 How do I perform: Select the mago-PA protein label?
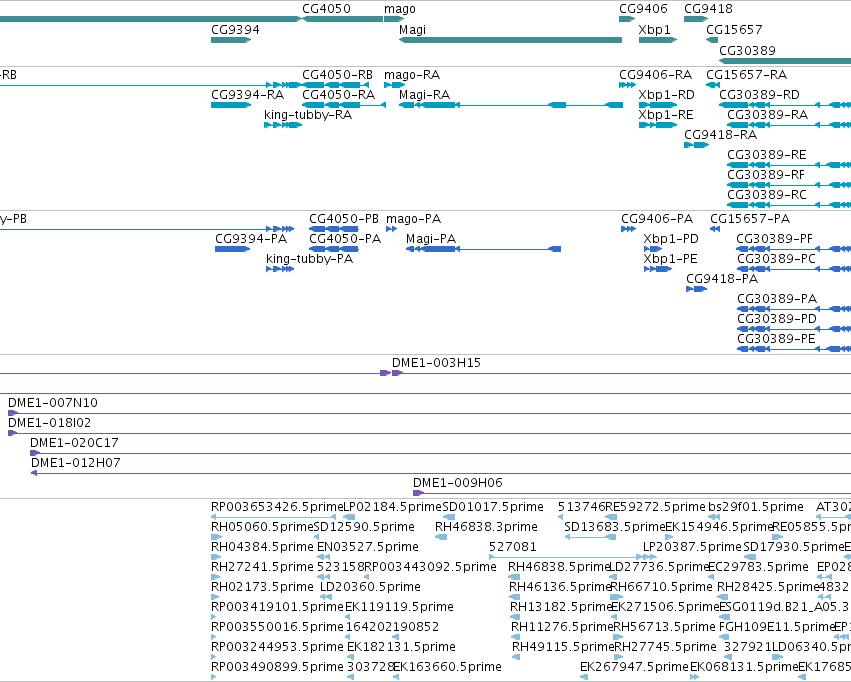[414, 219]
